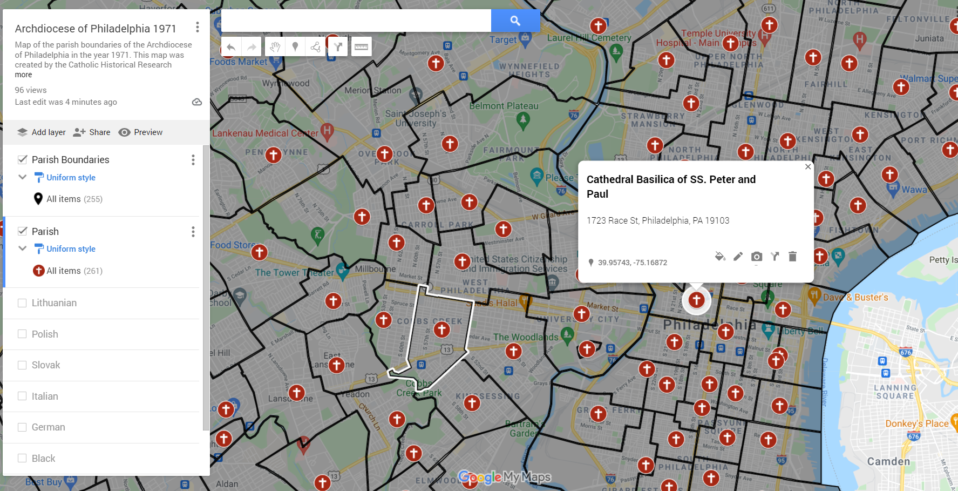
Task: Close the Cathedral Basilica info popup
Action: (x=808, y=167)
